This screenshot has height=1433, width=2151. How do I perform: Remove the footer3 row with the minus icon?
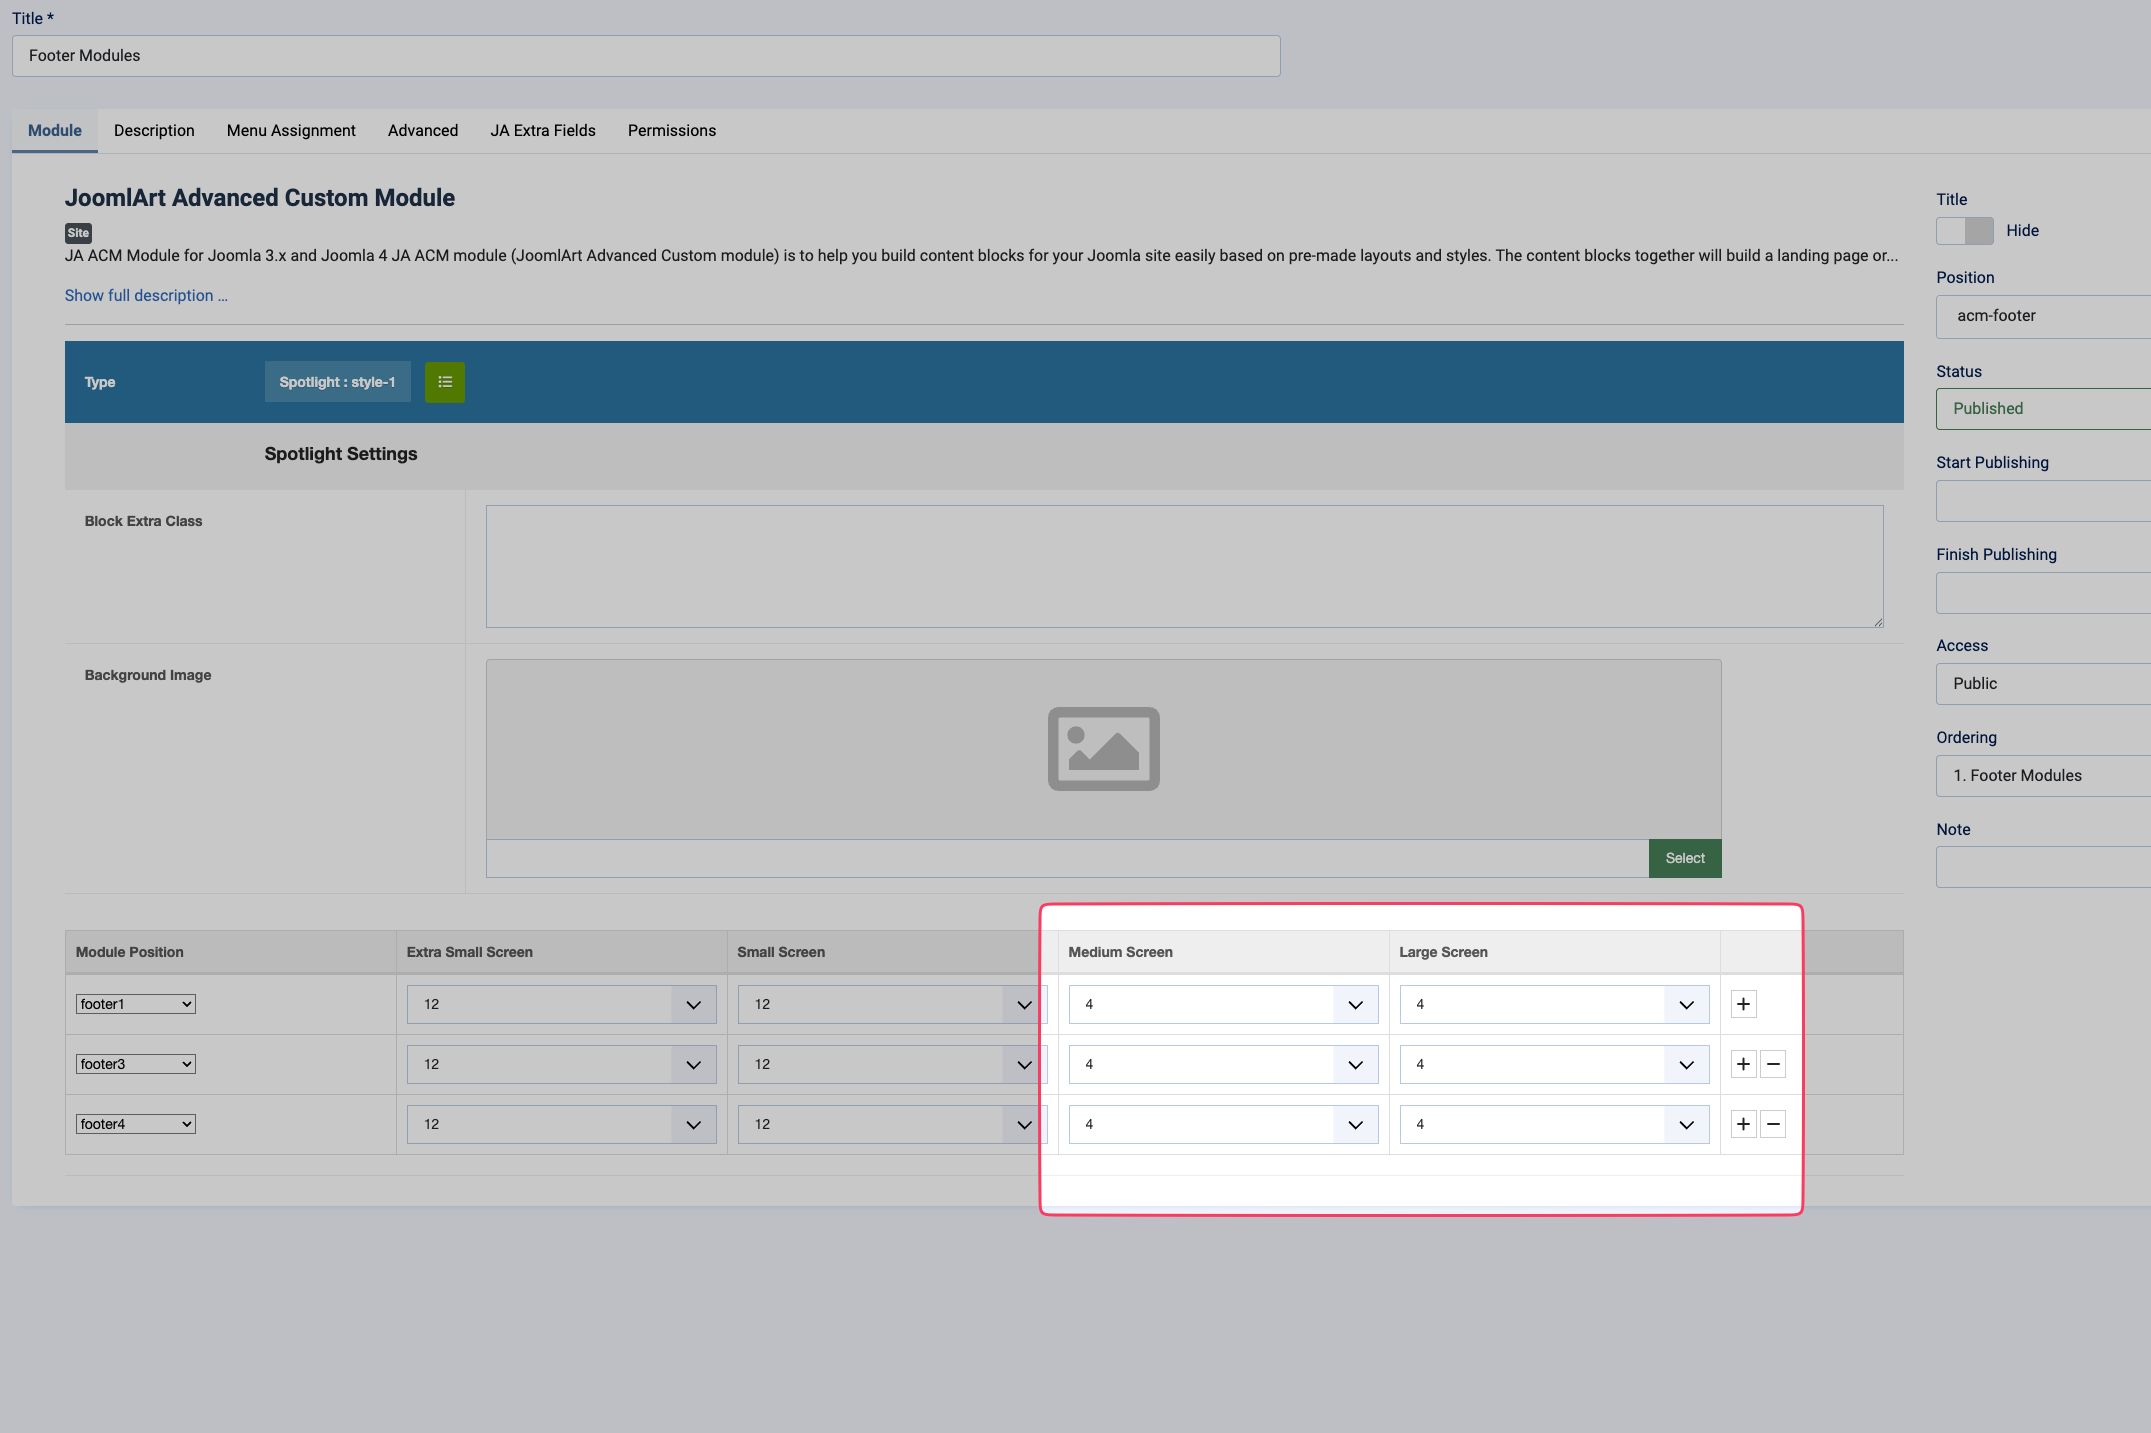point(1773,1064)
